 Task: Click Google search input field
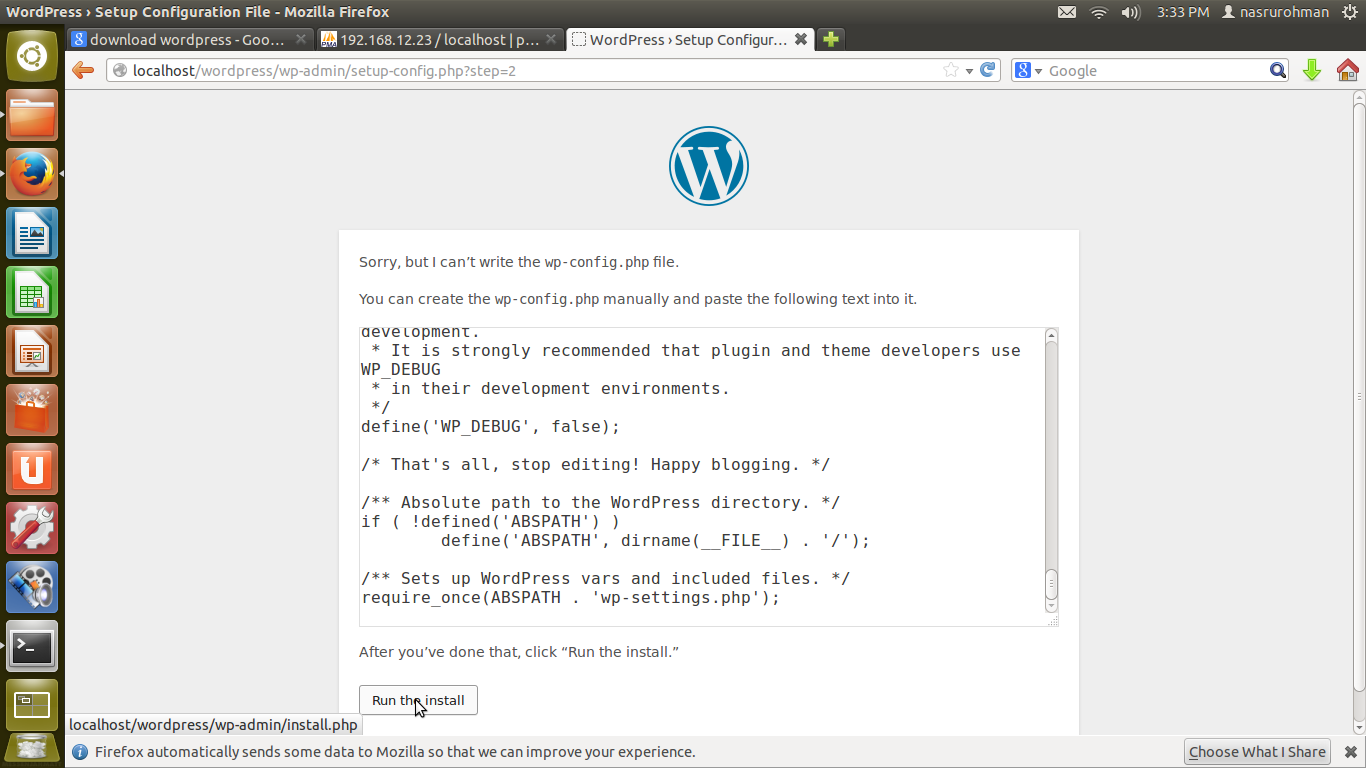pos(1155,70)
